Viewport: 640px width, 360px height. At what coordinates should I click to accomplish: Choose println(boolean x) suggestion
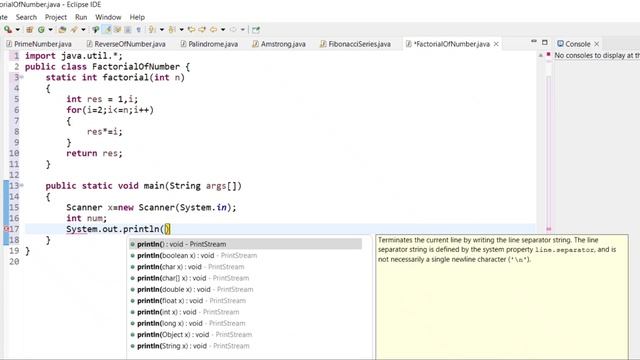tap(245, 256)
